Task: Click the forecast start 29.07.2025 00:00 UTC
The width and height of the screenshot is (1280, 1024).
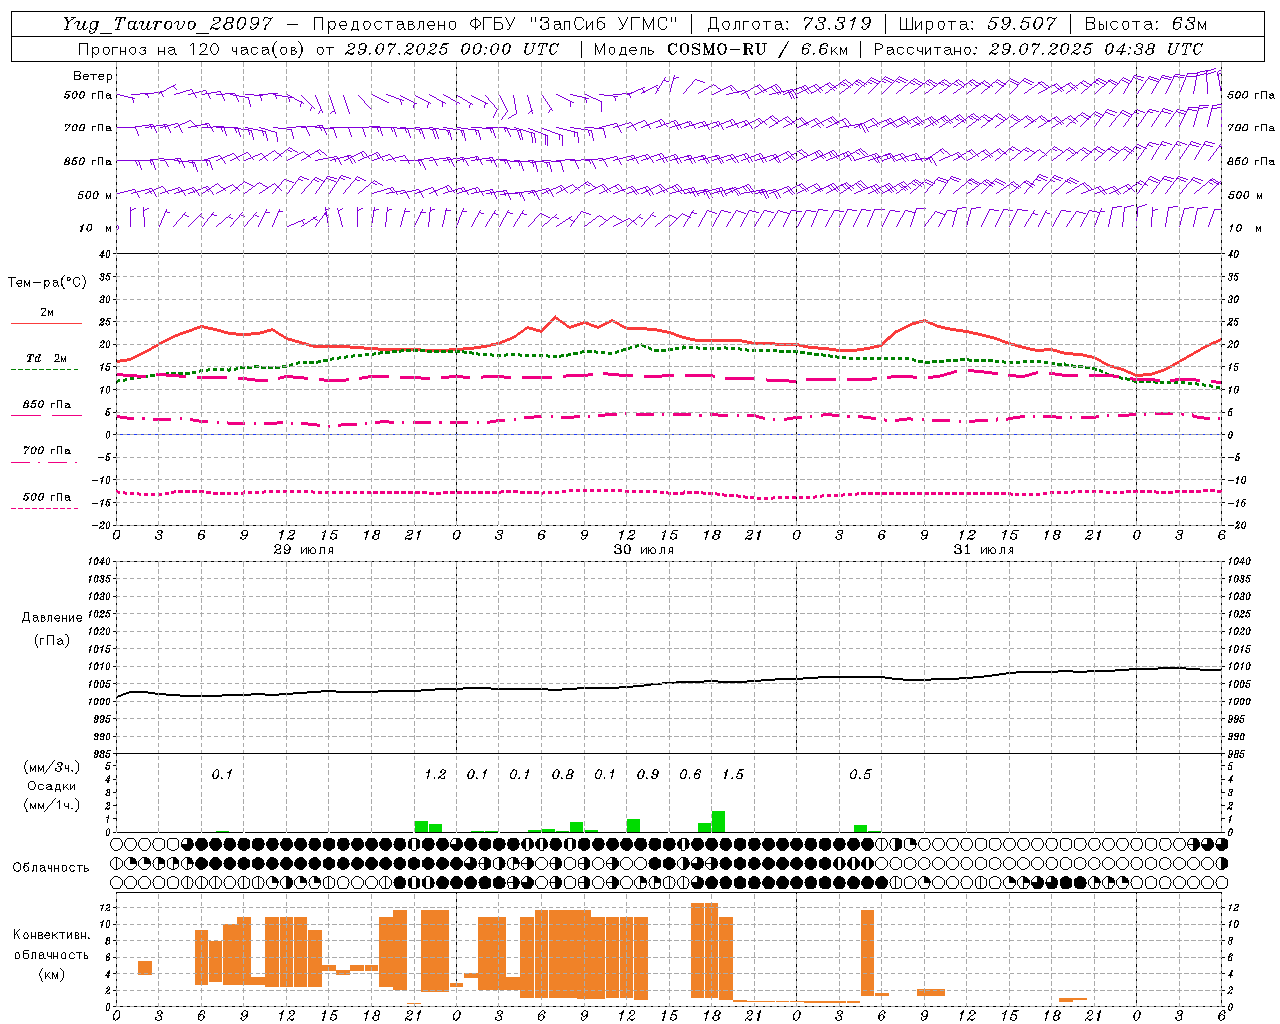Action: [451, 49]
